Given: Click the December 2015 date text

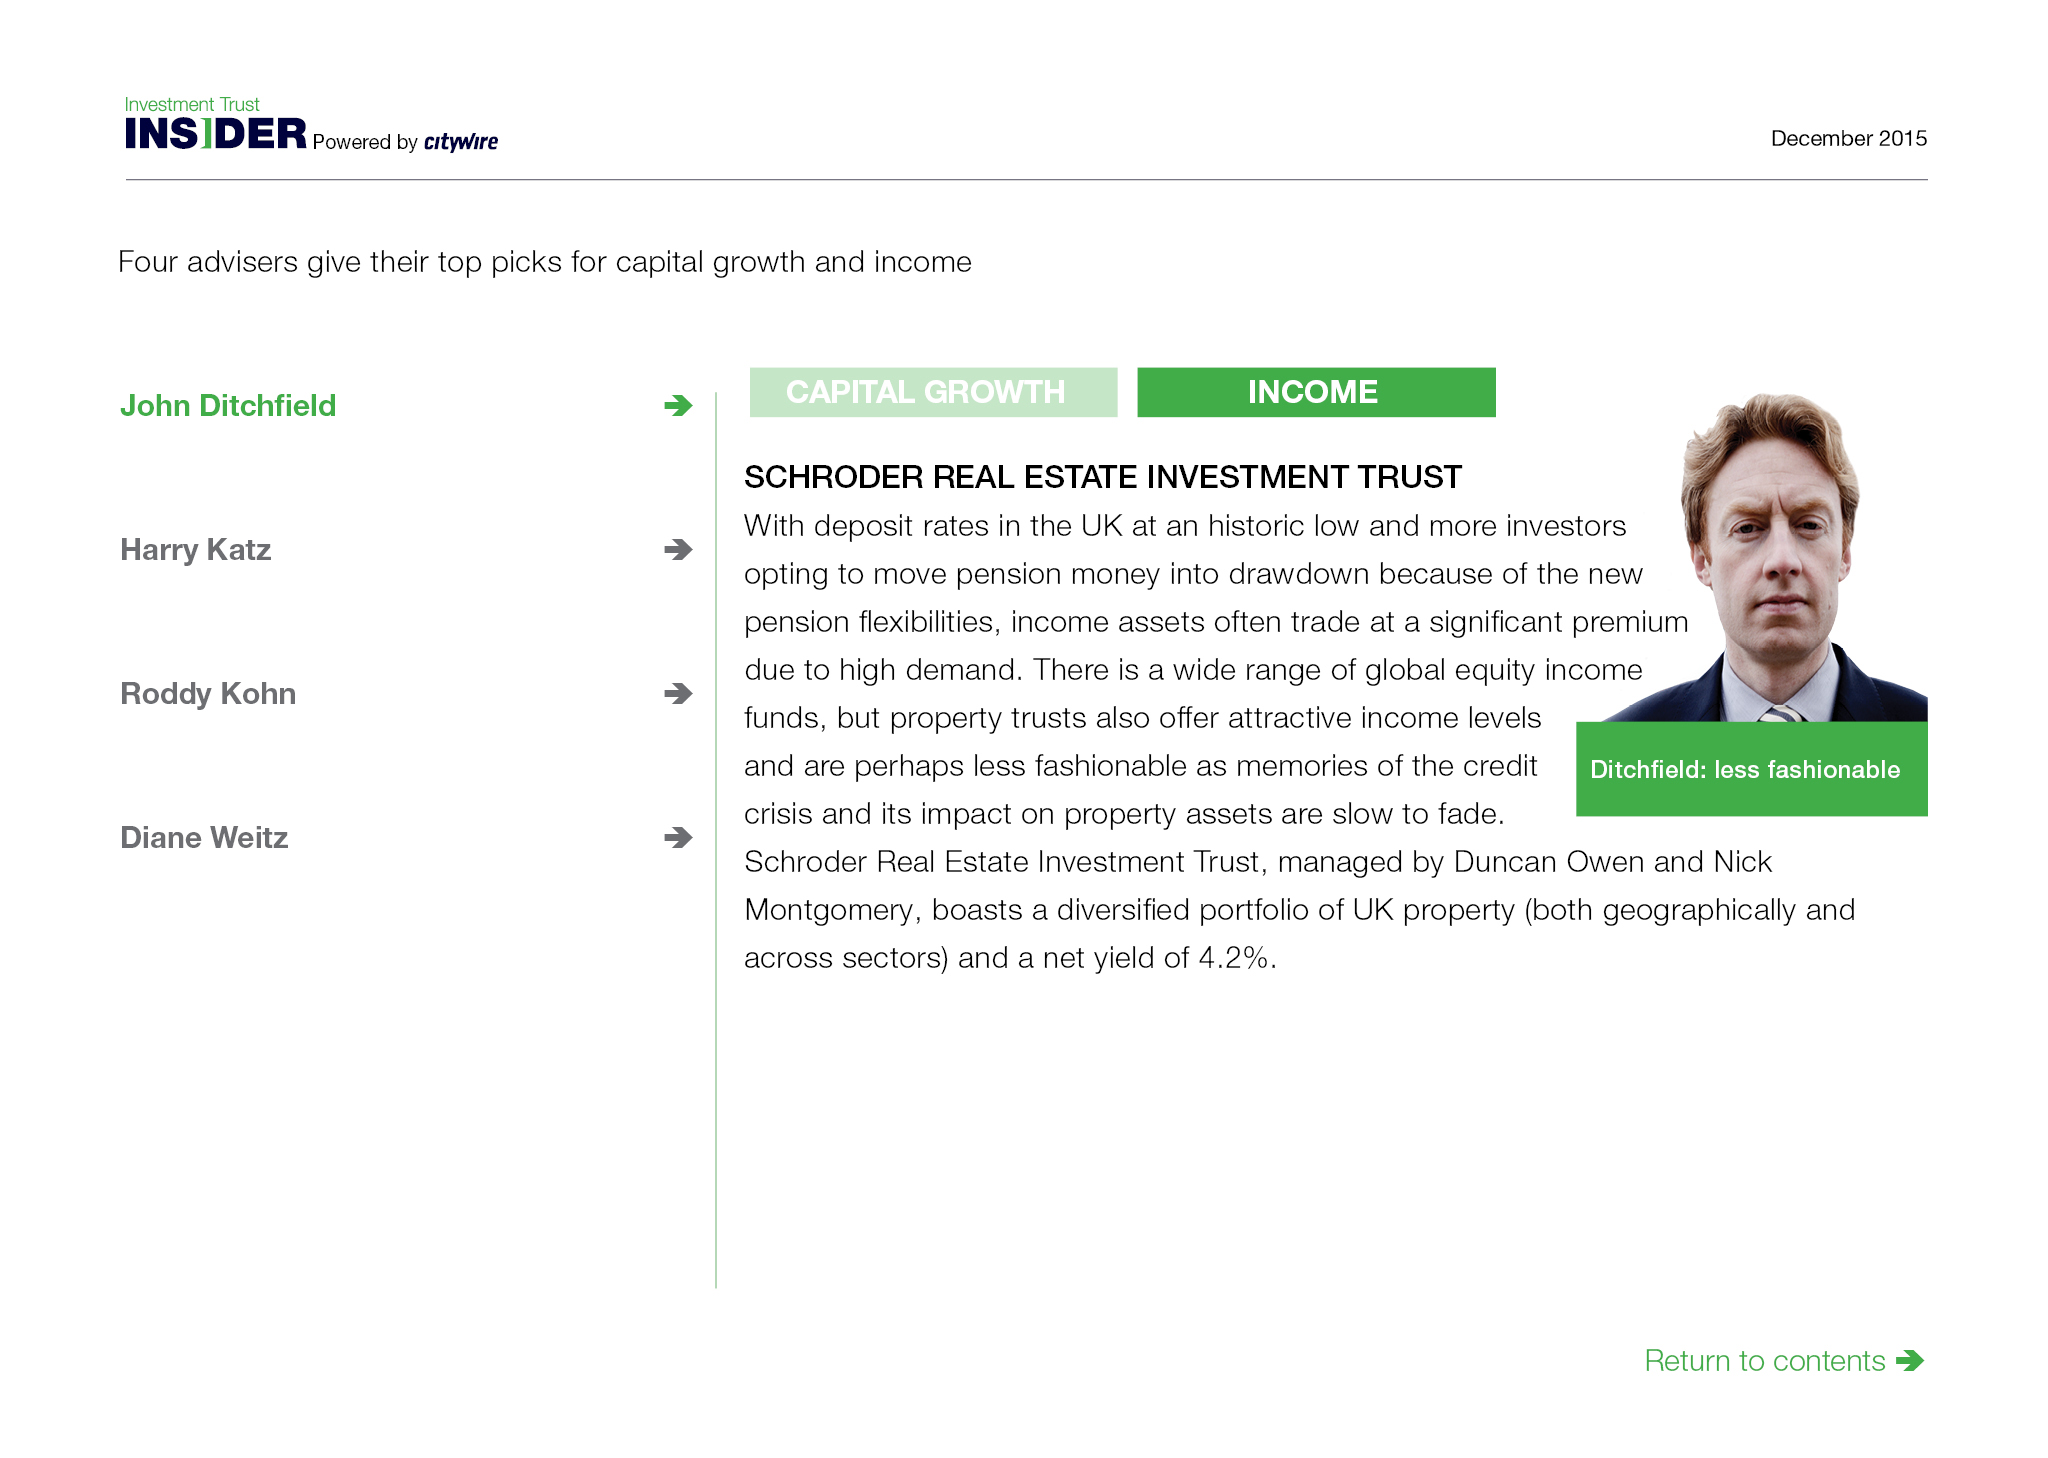Looking at the screenshot, I should pos(1848,138).
